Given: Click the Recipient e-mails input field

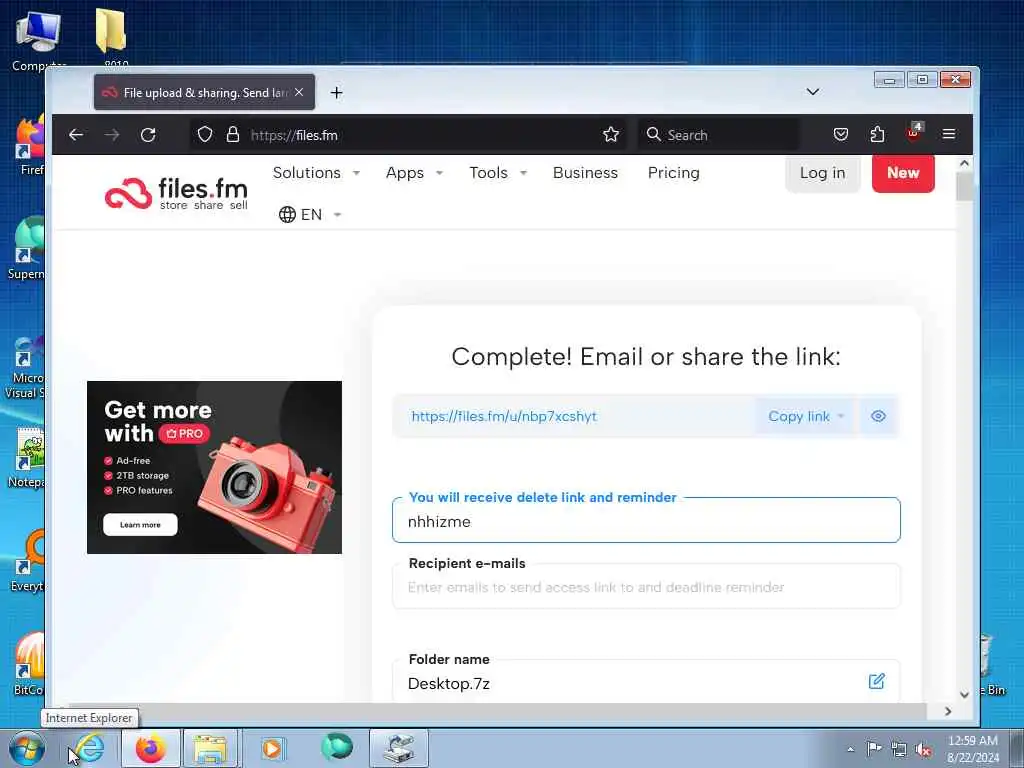Looking at the screenshot, I should 646,586.
